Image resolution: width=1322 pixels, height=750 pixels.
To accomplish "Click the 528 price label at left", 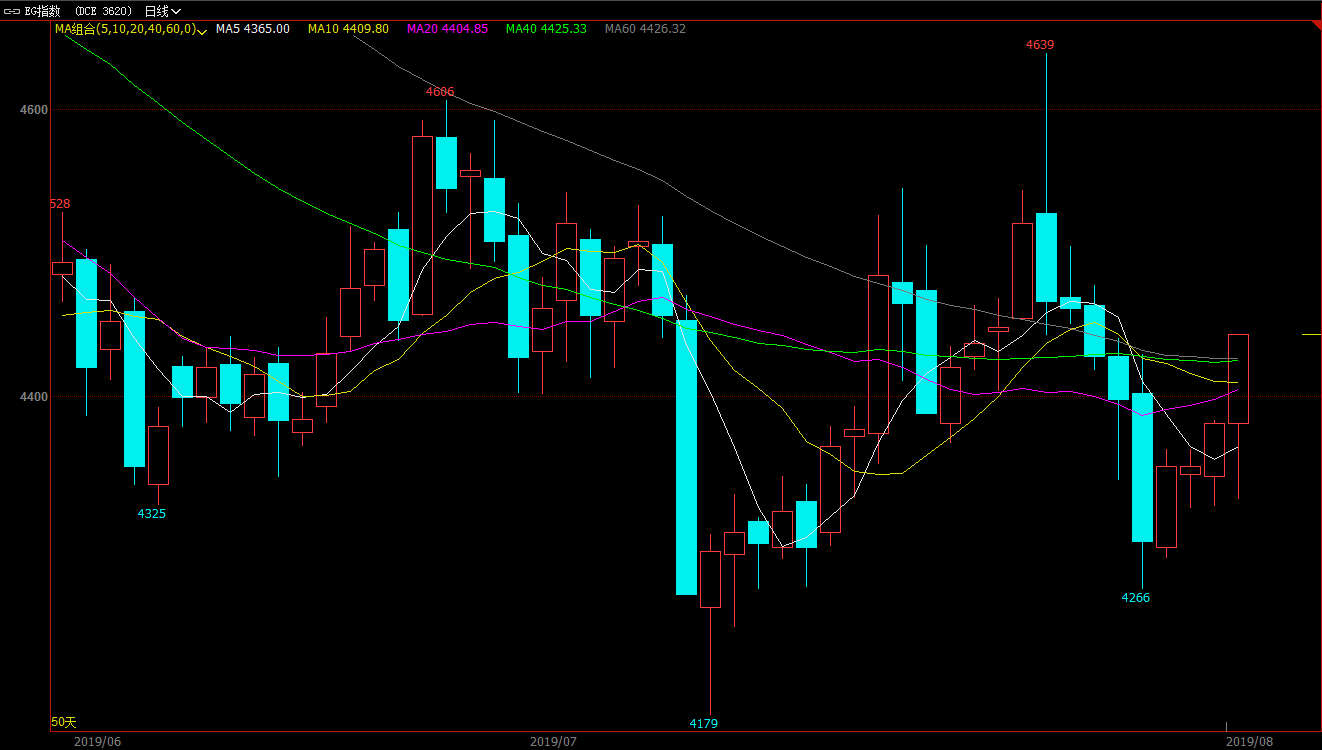I will click(x=61, y=204).
